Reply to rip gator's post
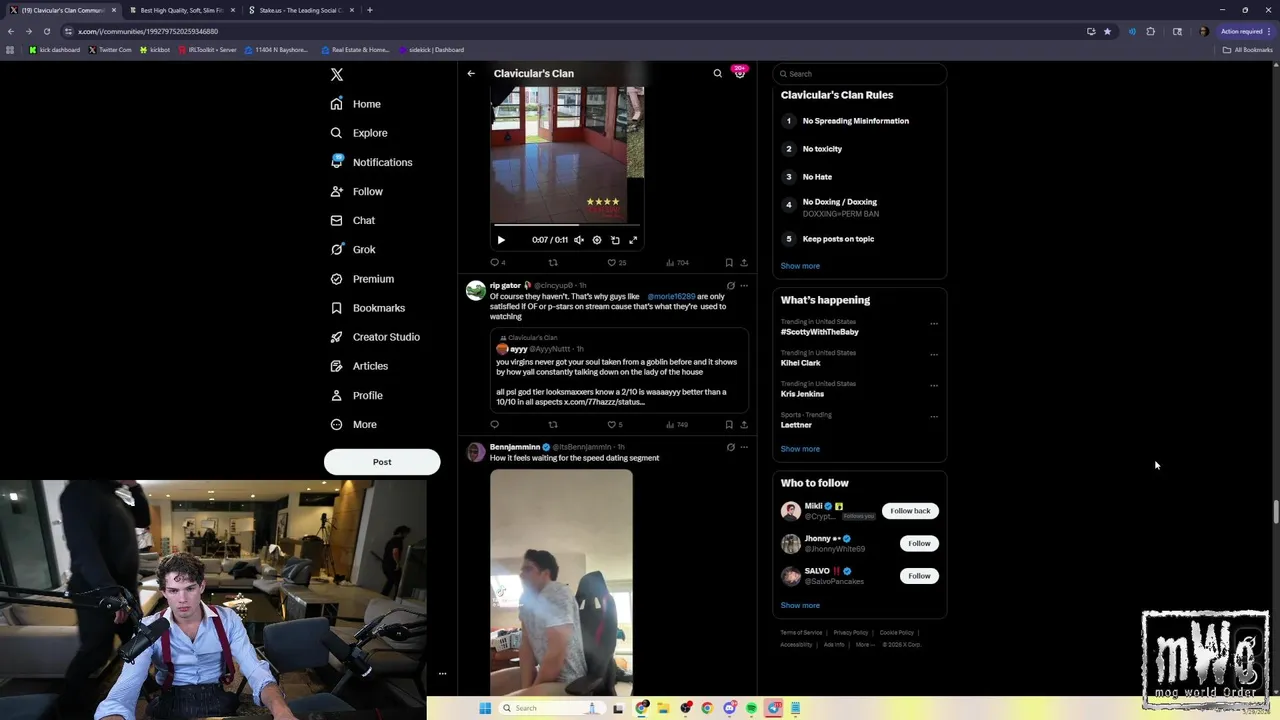Screen dimensions: 1280x720 click(x=494, y=425)
